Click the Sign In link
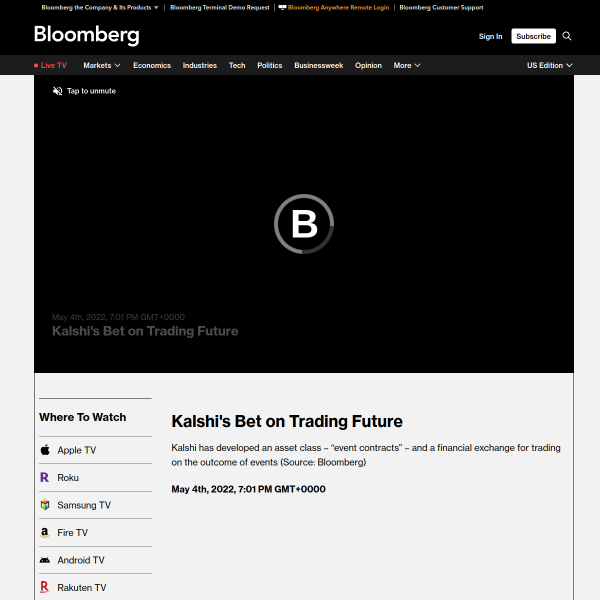 click(x=490, y=36)
